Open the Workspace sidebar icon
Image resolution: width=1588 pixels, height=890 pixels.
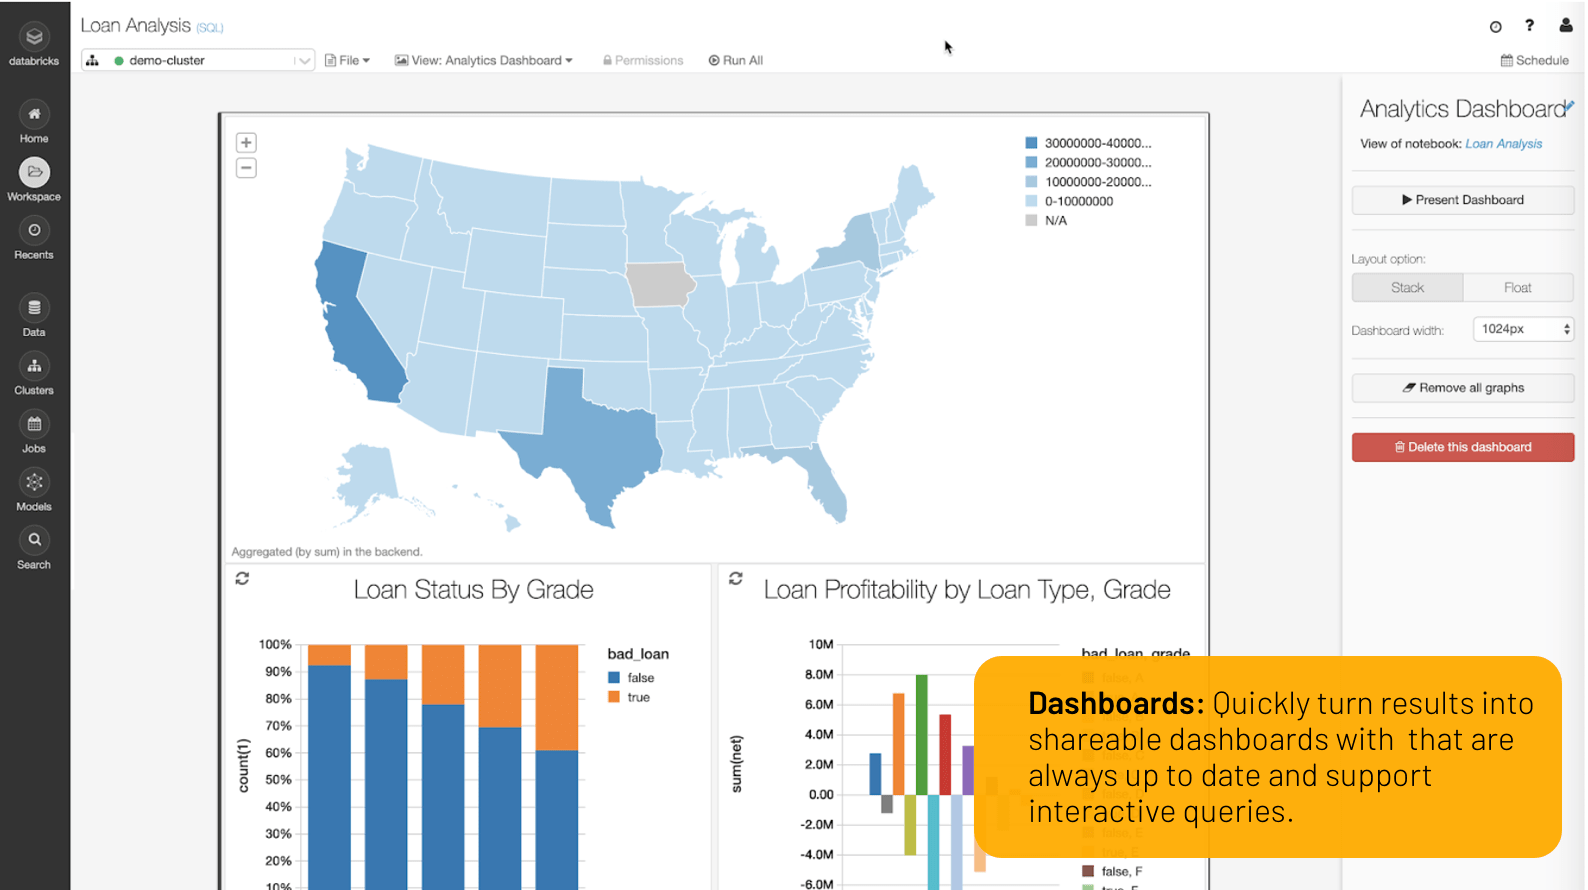[x=34, y=173]
